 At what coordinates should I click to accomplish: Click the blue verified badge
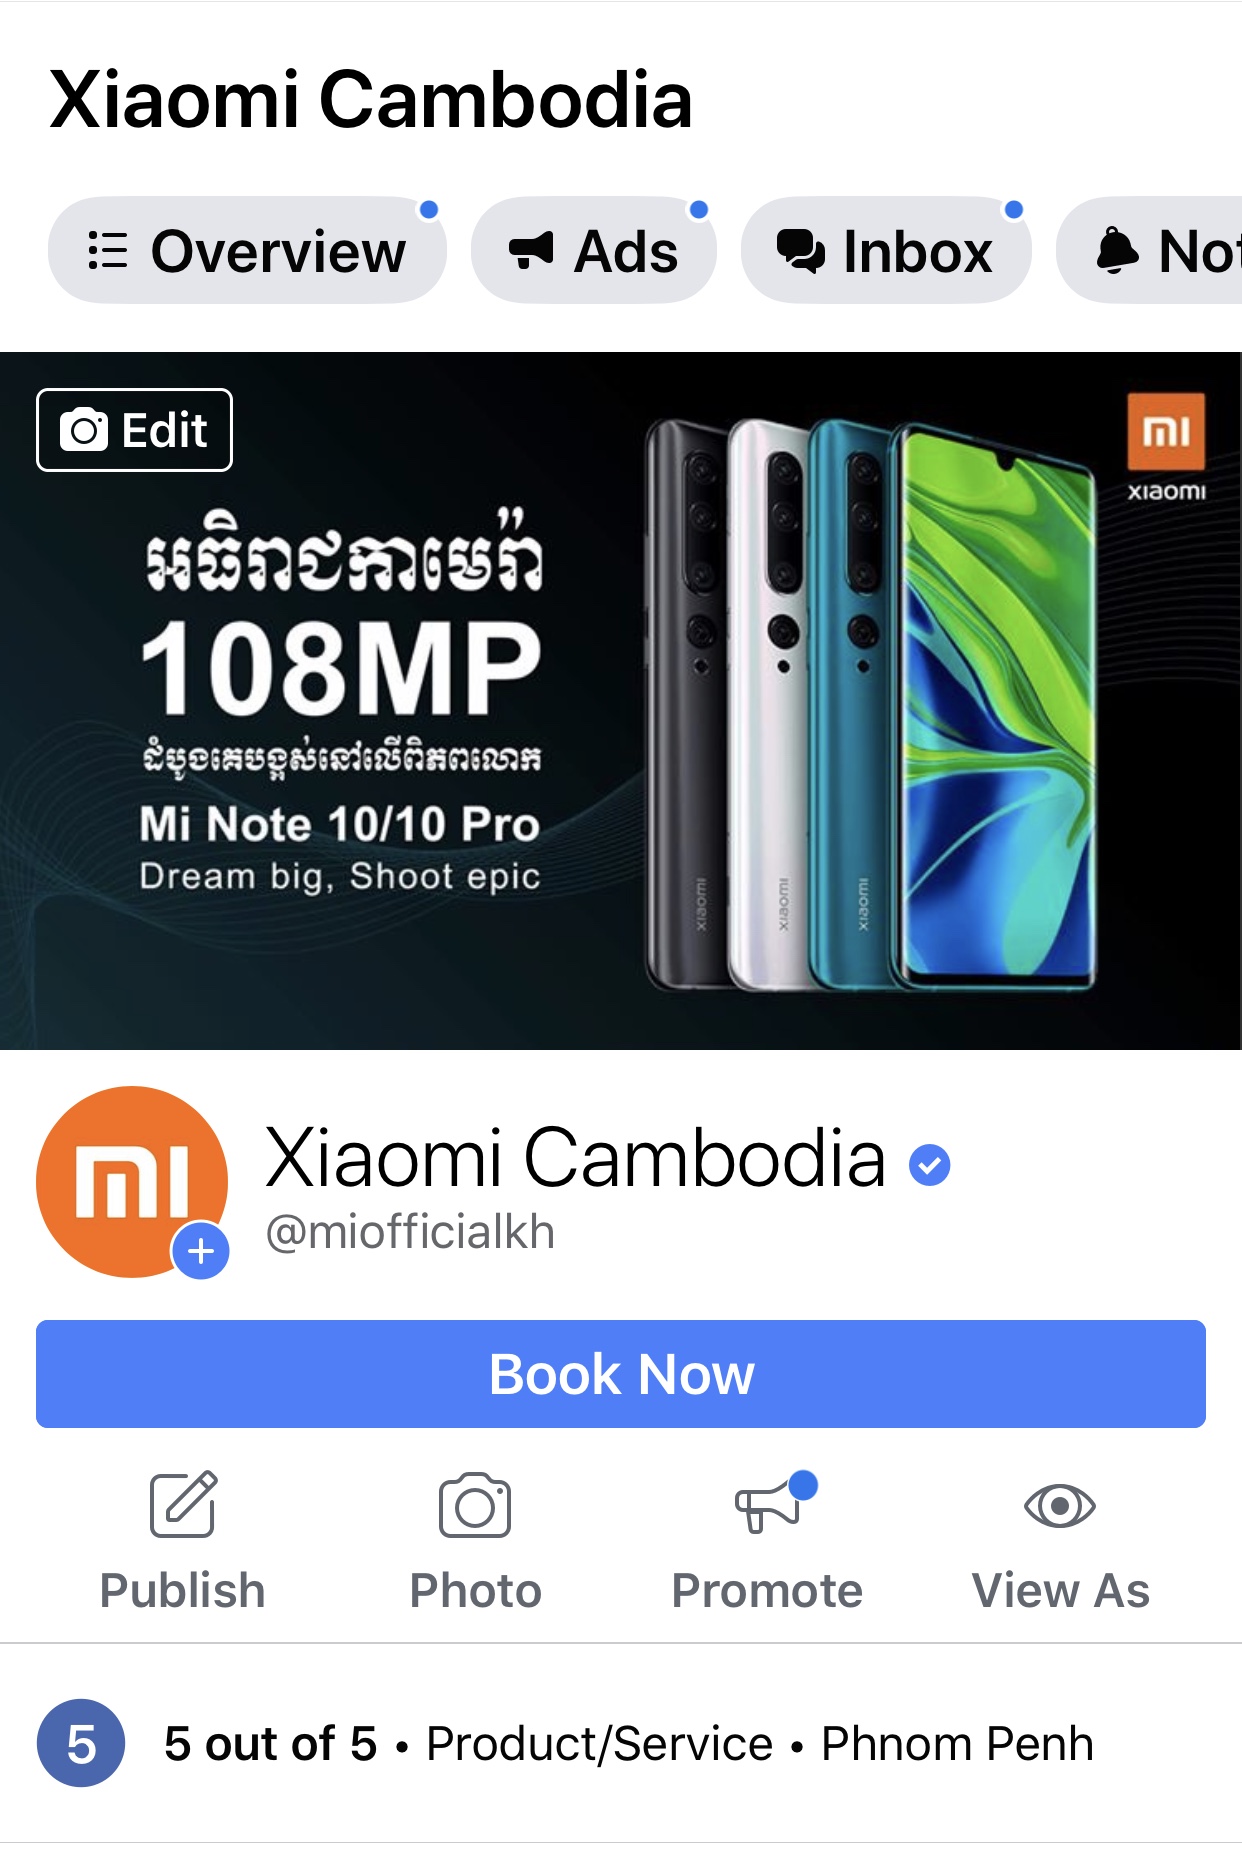pos(930,1165)
